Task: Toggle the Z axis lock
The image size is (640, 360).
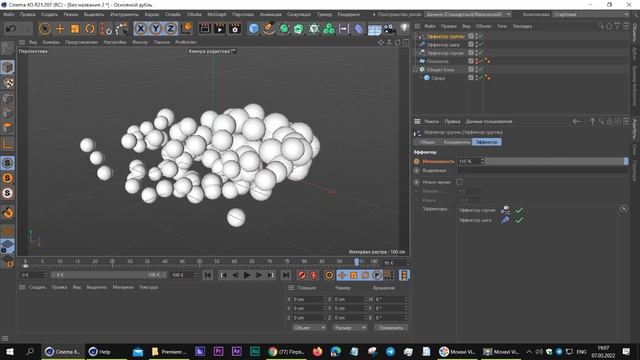Action: point(171,29)
